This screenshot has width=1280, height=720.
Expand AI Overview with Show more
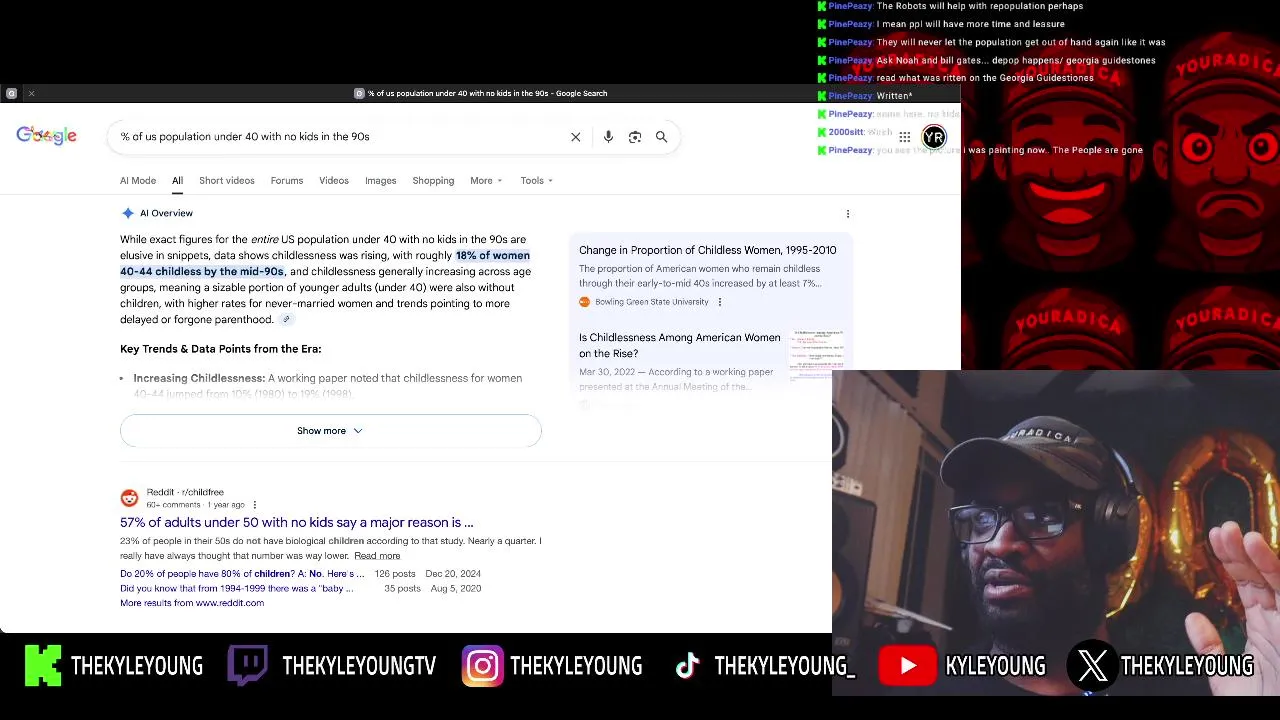pos(331,431)
